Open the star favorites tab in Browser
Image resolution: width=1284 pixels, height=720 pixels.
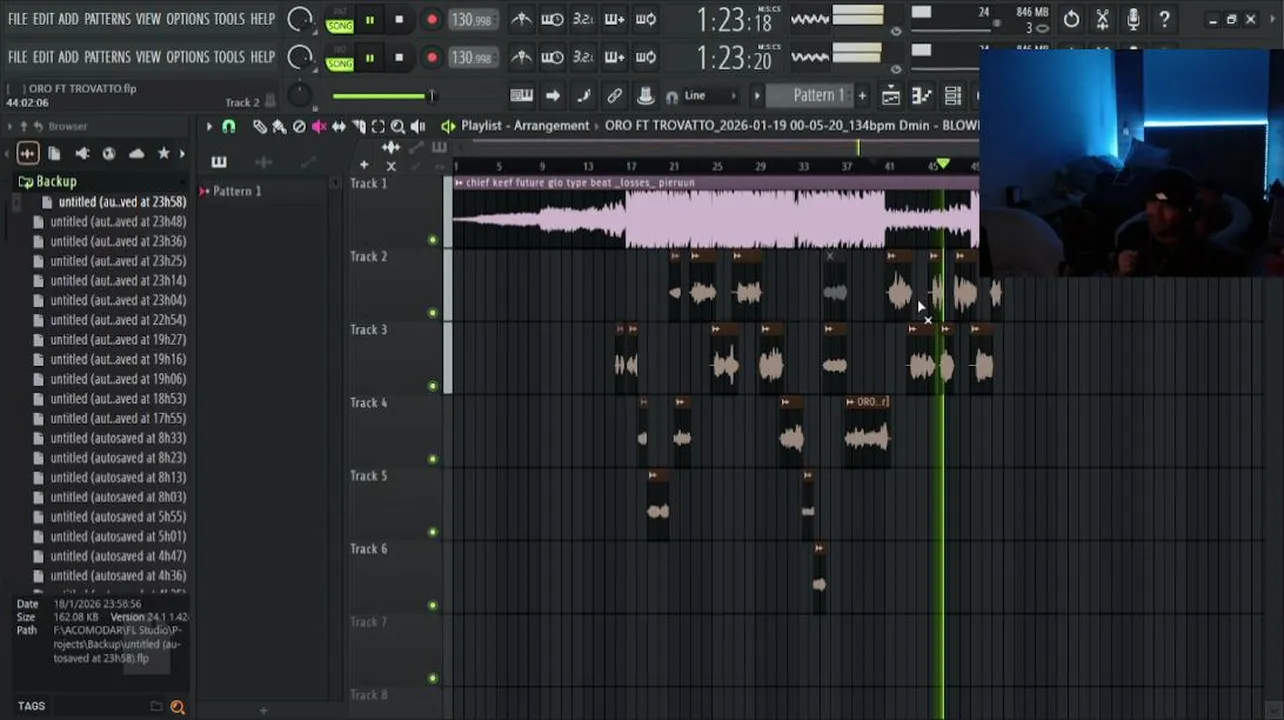(163, 153)
